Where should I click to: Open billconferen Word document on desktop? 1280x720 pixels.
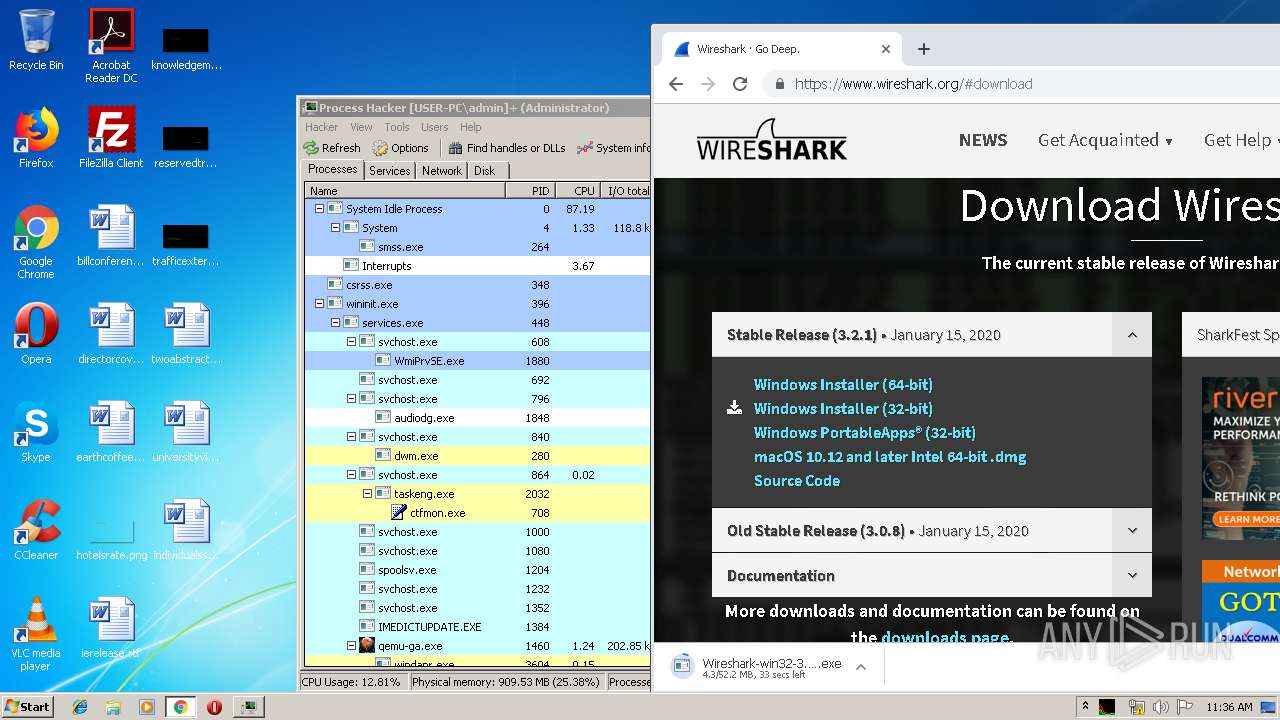tap(111, 236)
